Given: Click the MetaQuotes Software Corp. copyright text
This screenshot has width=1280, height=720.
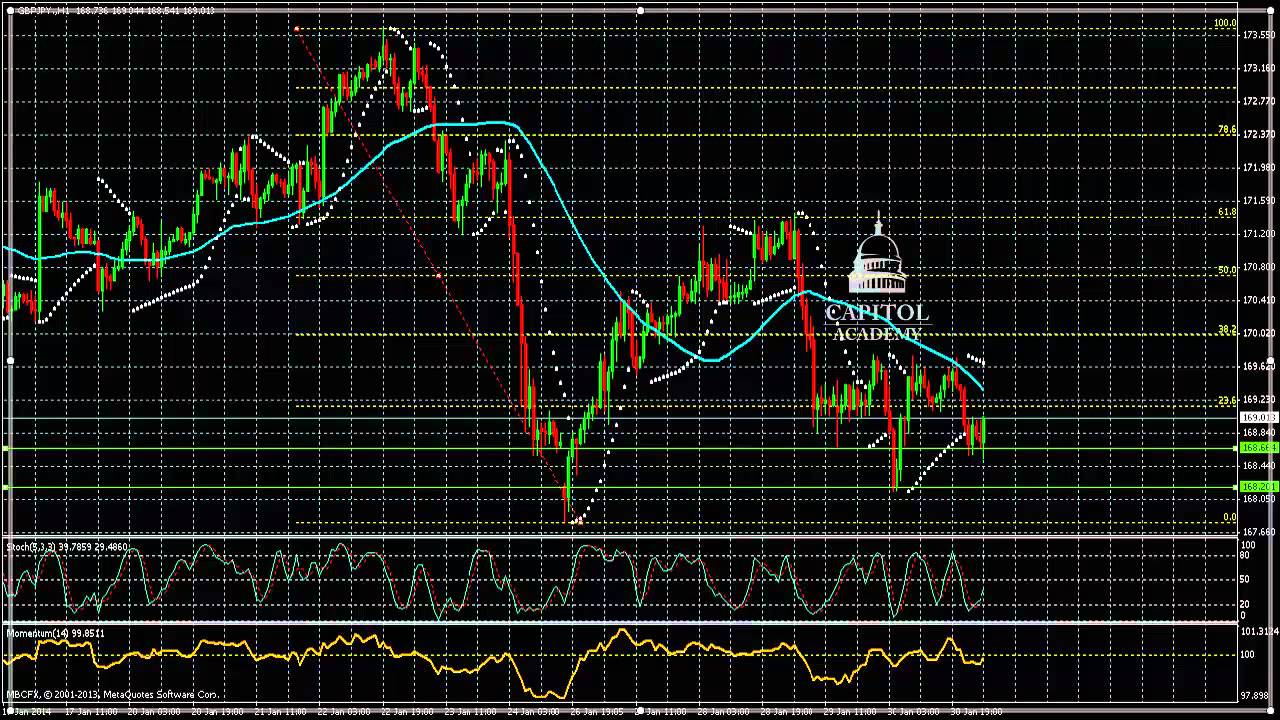Looking at the screenshot, I should point(112,694).
